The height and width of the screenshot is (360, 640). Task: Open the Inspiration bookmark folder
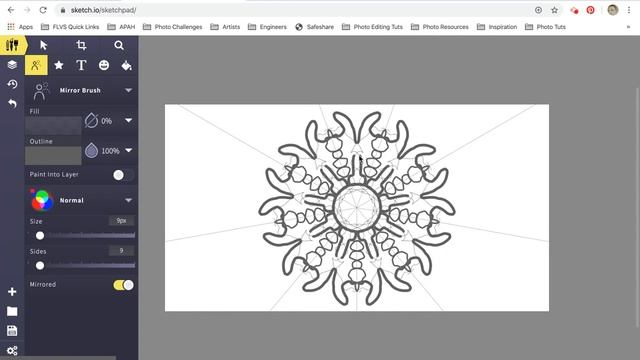pyautogui.click(x=497, y=27)
